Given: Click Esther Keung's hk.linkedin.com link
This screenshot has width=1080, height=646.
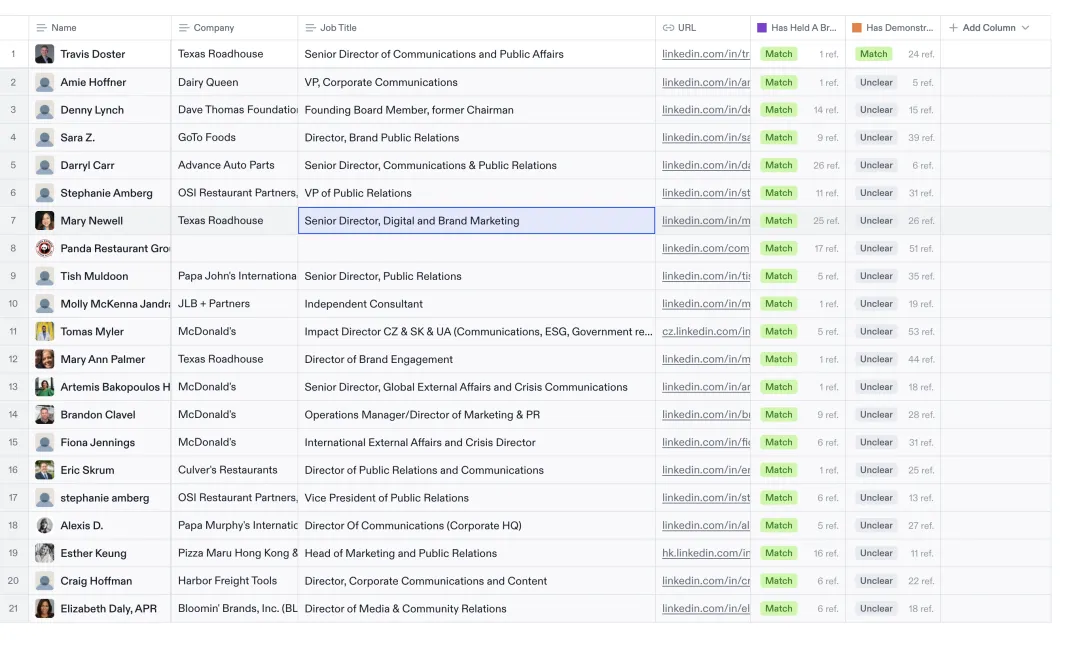Looking at the screenshot, I should (x=705, y=553).
